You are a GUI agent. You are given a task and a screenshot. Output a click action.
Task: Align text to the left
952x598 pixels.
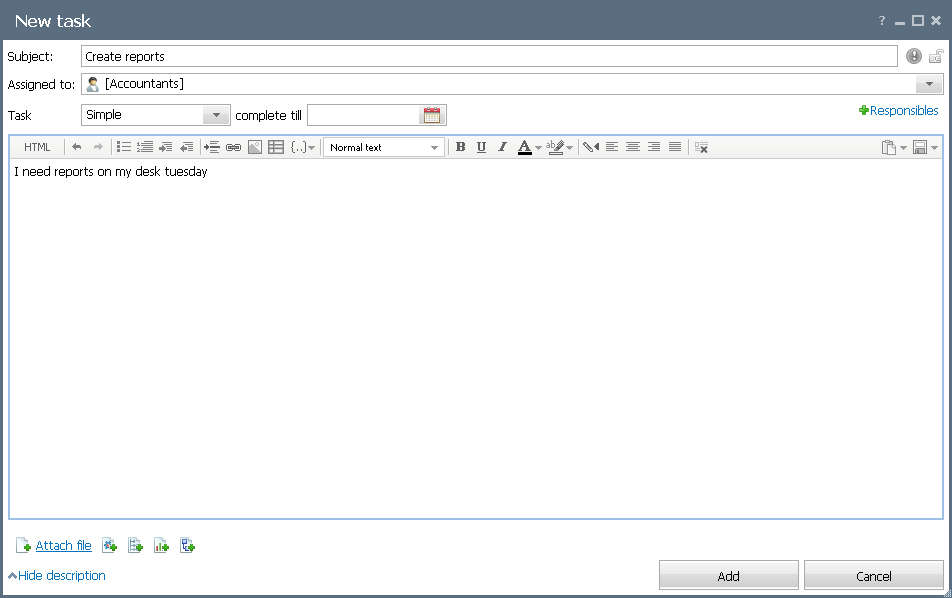pos(612,147)
